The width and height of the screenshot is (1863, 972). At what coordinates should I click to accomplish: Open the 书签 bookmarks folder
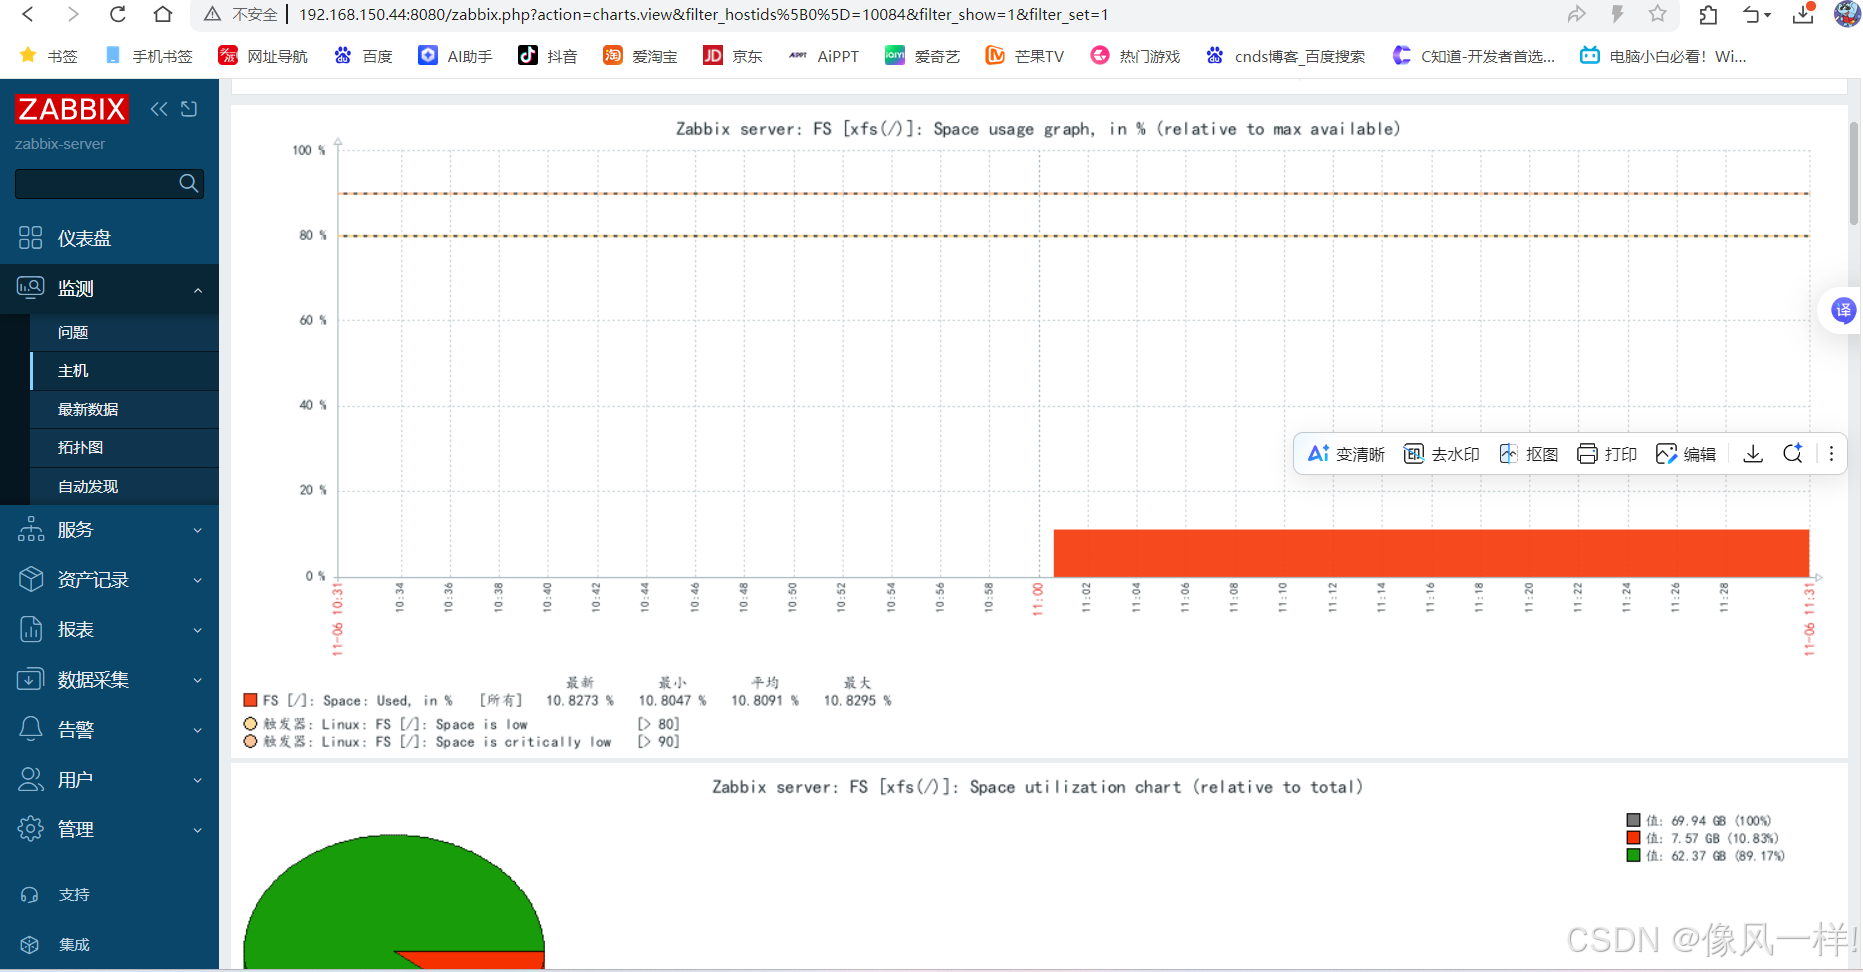(x=49, y=56)
